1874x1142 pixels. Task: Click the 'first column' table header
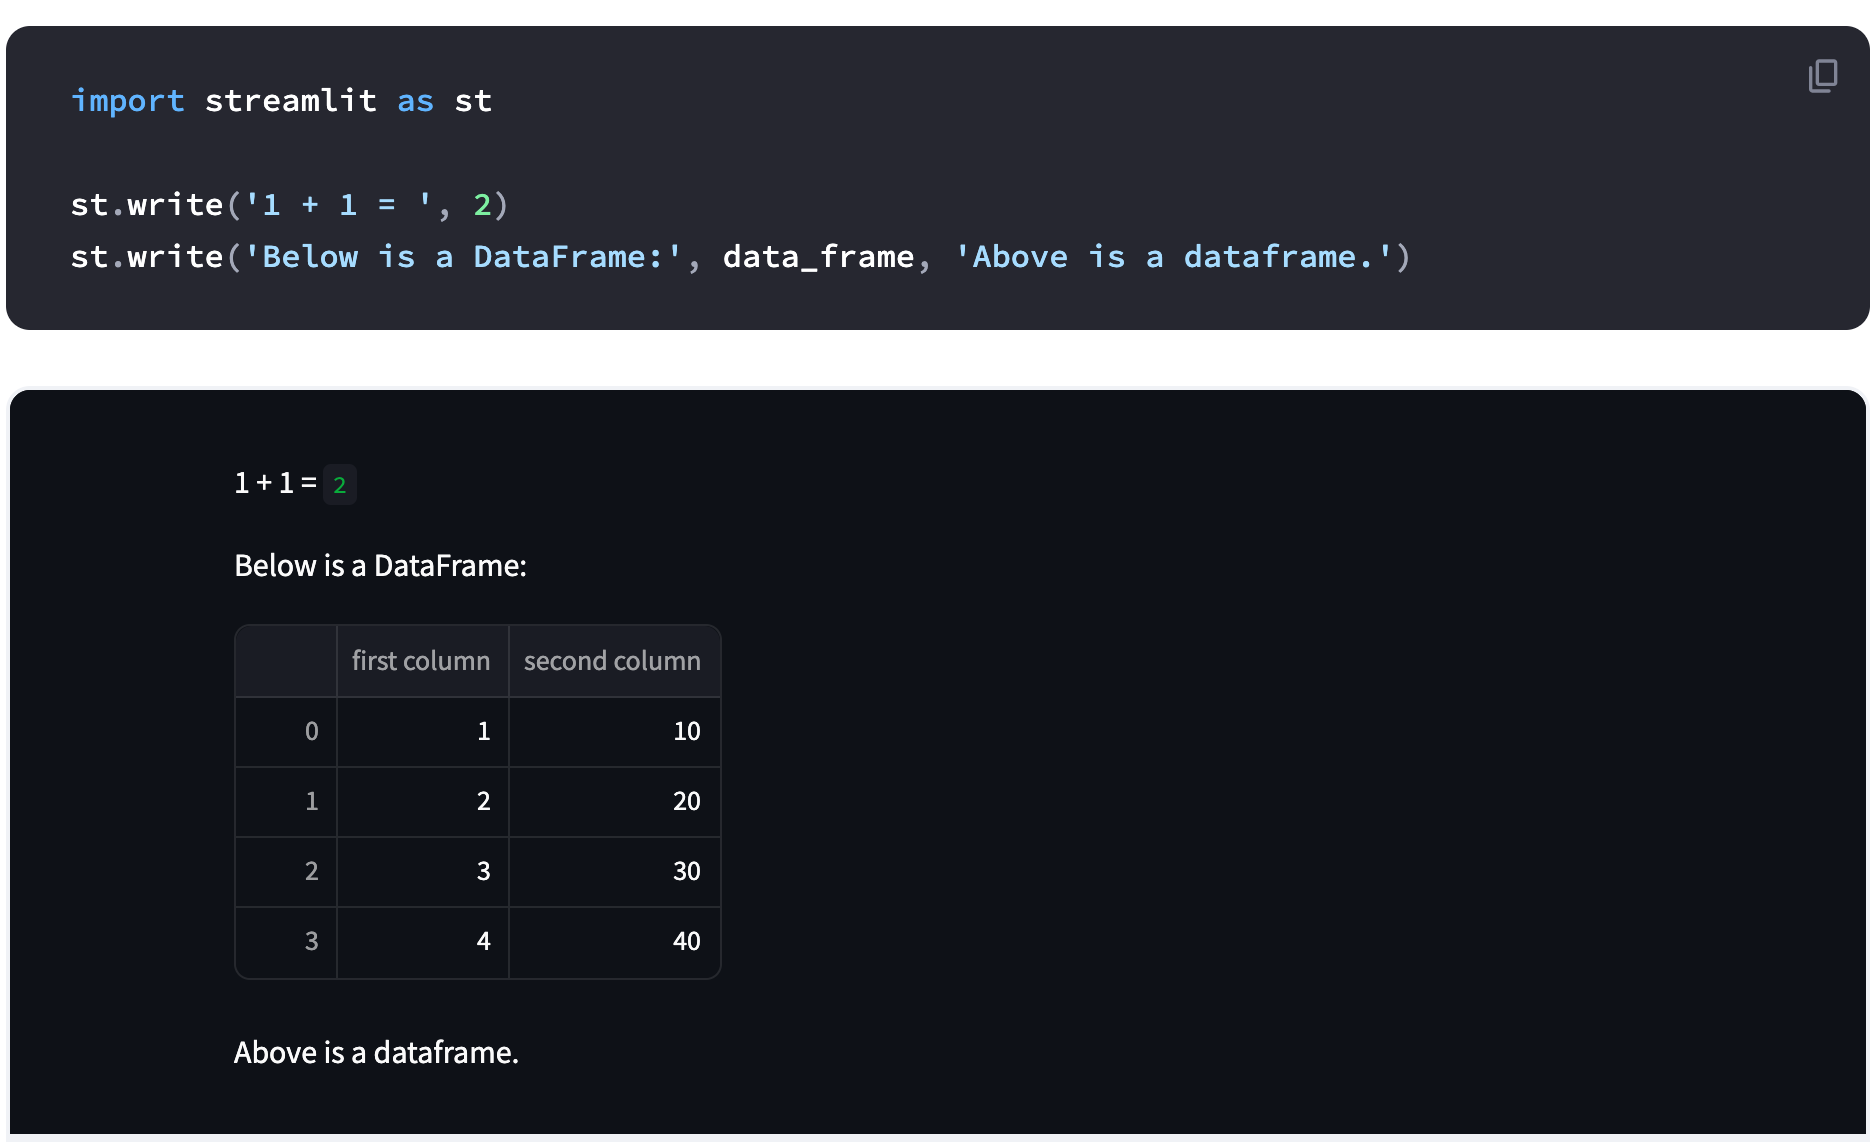point(422,661)
